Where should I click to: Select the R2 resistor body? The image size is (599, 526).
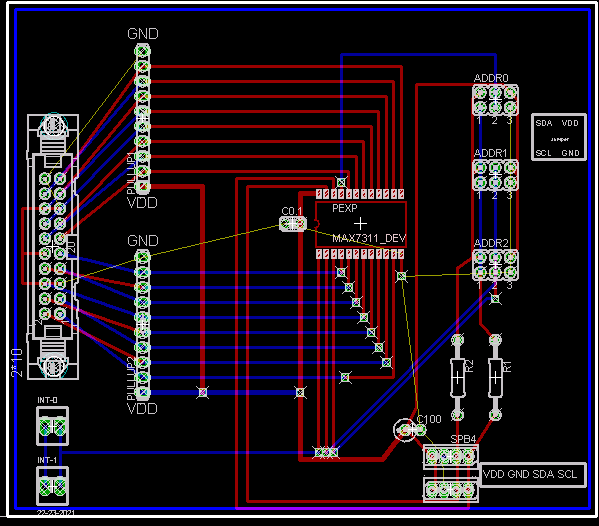click(x=458, y=378)
